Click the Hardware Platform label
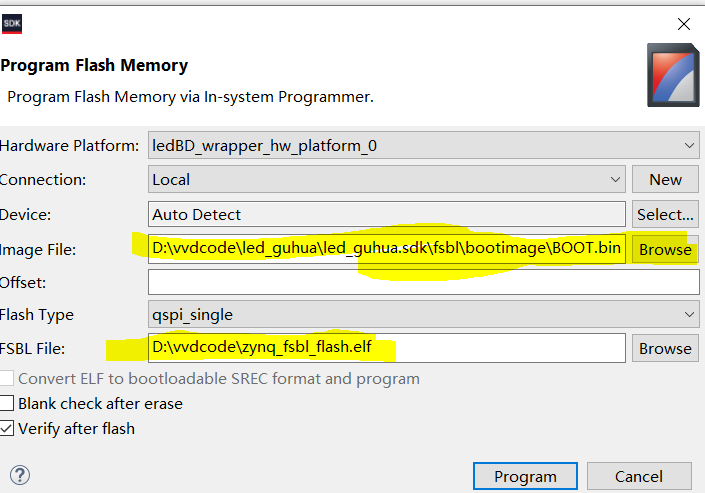The width and height of the screenshot is (705, 493). click(69, 146)
